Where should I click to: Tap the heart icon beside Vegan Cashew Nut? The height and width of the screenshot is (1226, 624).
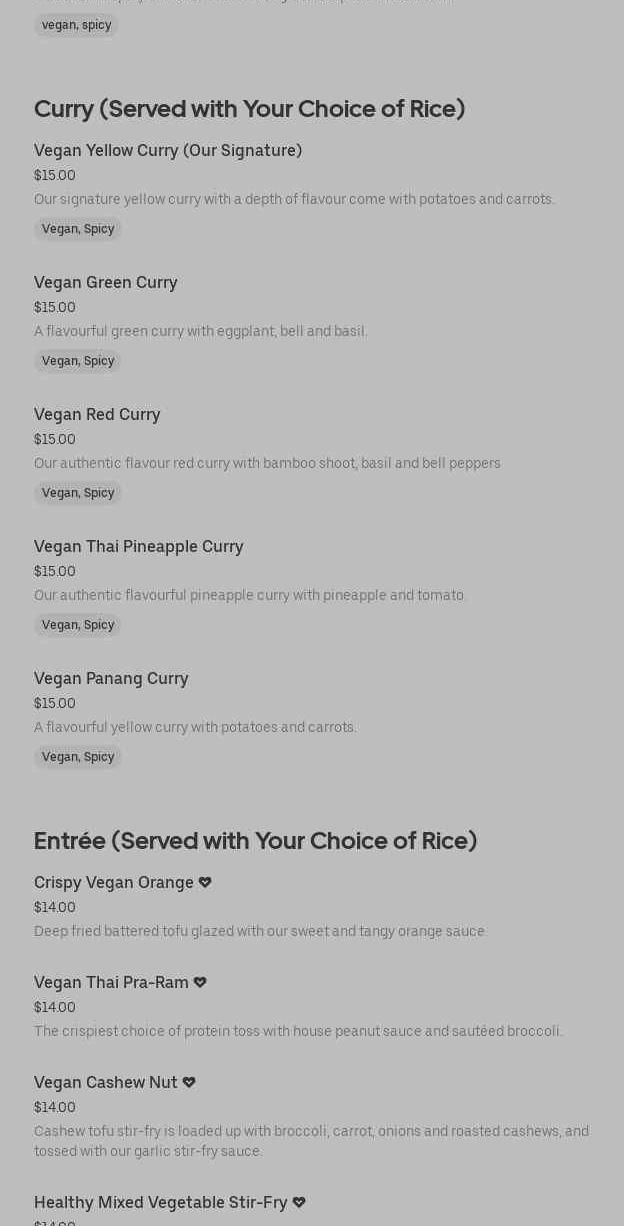189,1082
